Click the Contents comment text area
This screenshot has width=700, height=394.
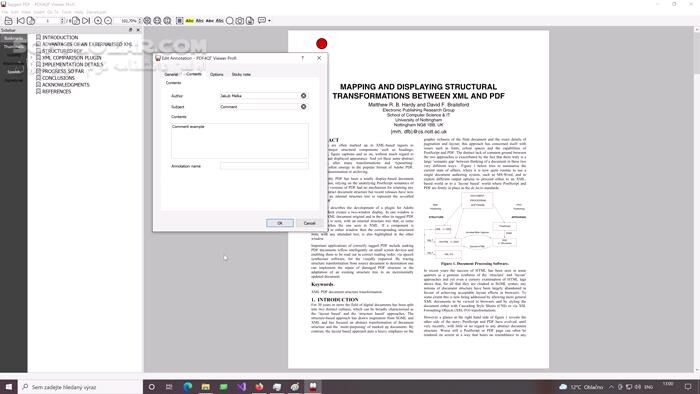[x=239, y=141]
